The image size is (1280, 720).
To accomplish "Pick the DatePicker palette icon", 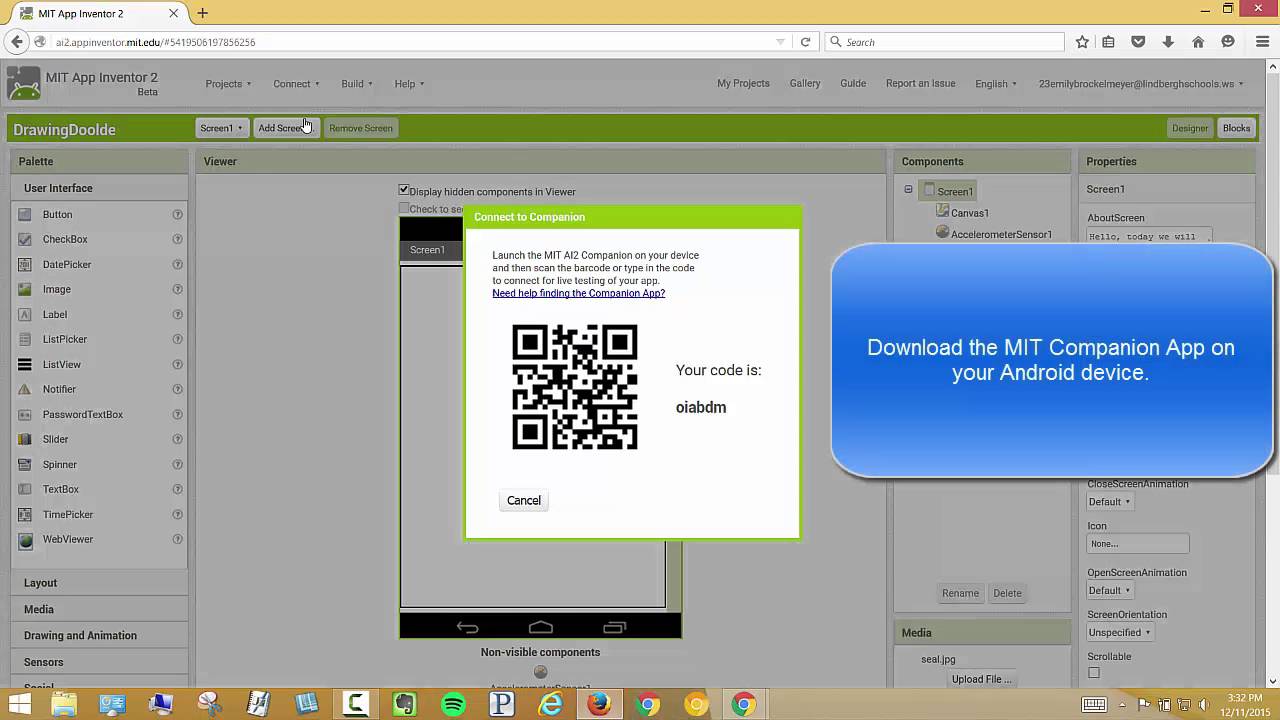I will click(x=25, y=264).
